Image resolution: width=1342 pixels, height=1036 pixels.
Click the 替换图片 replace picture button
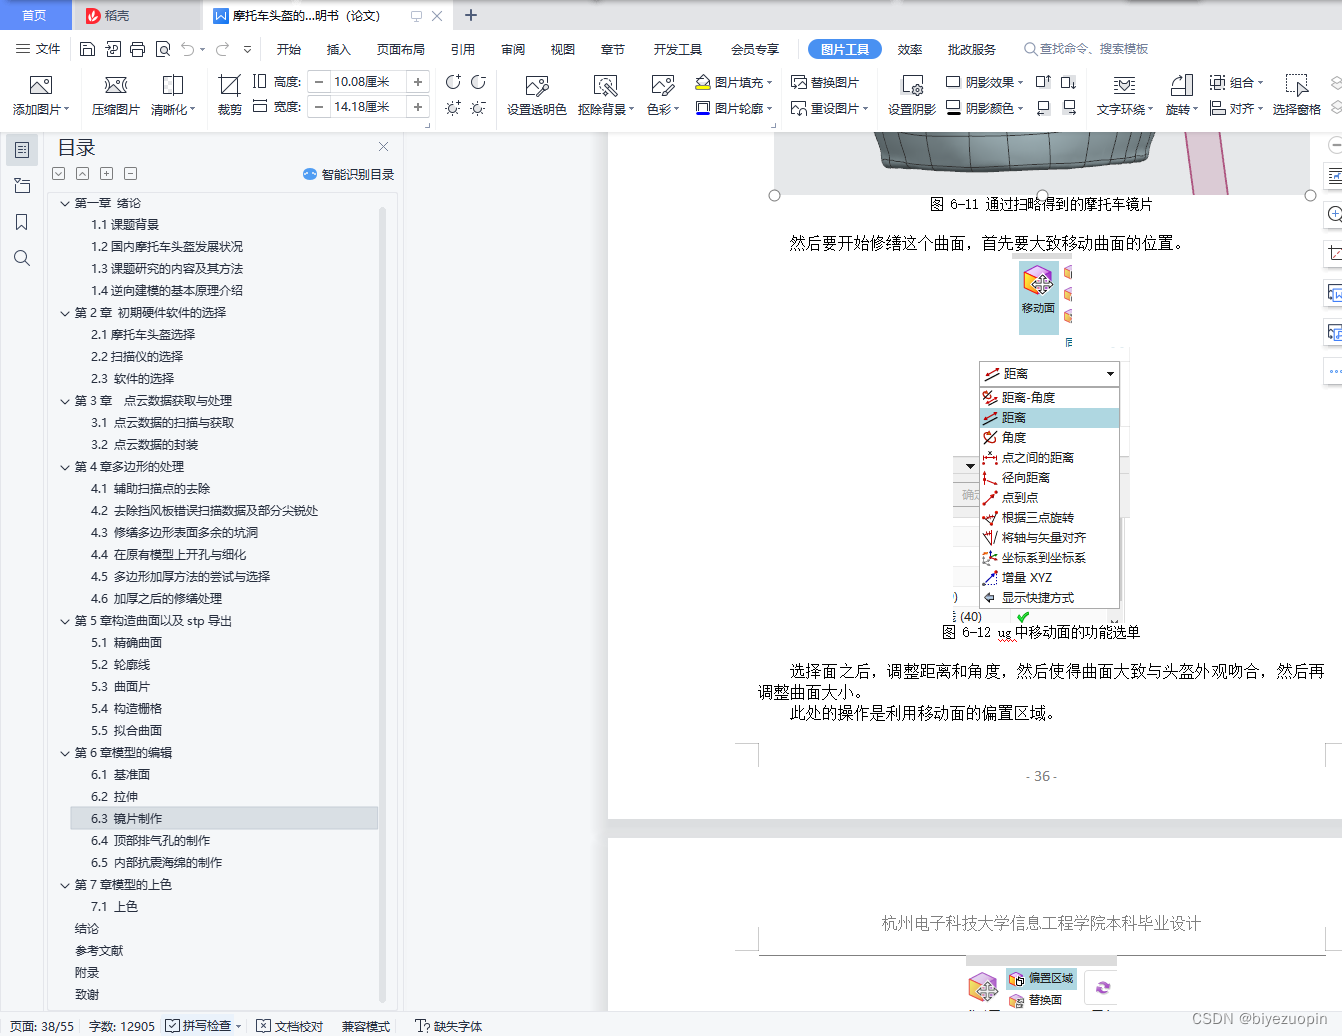[825, 82]
